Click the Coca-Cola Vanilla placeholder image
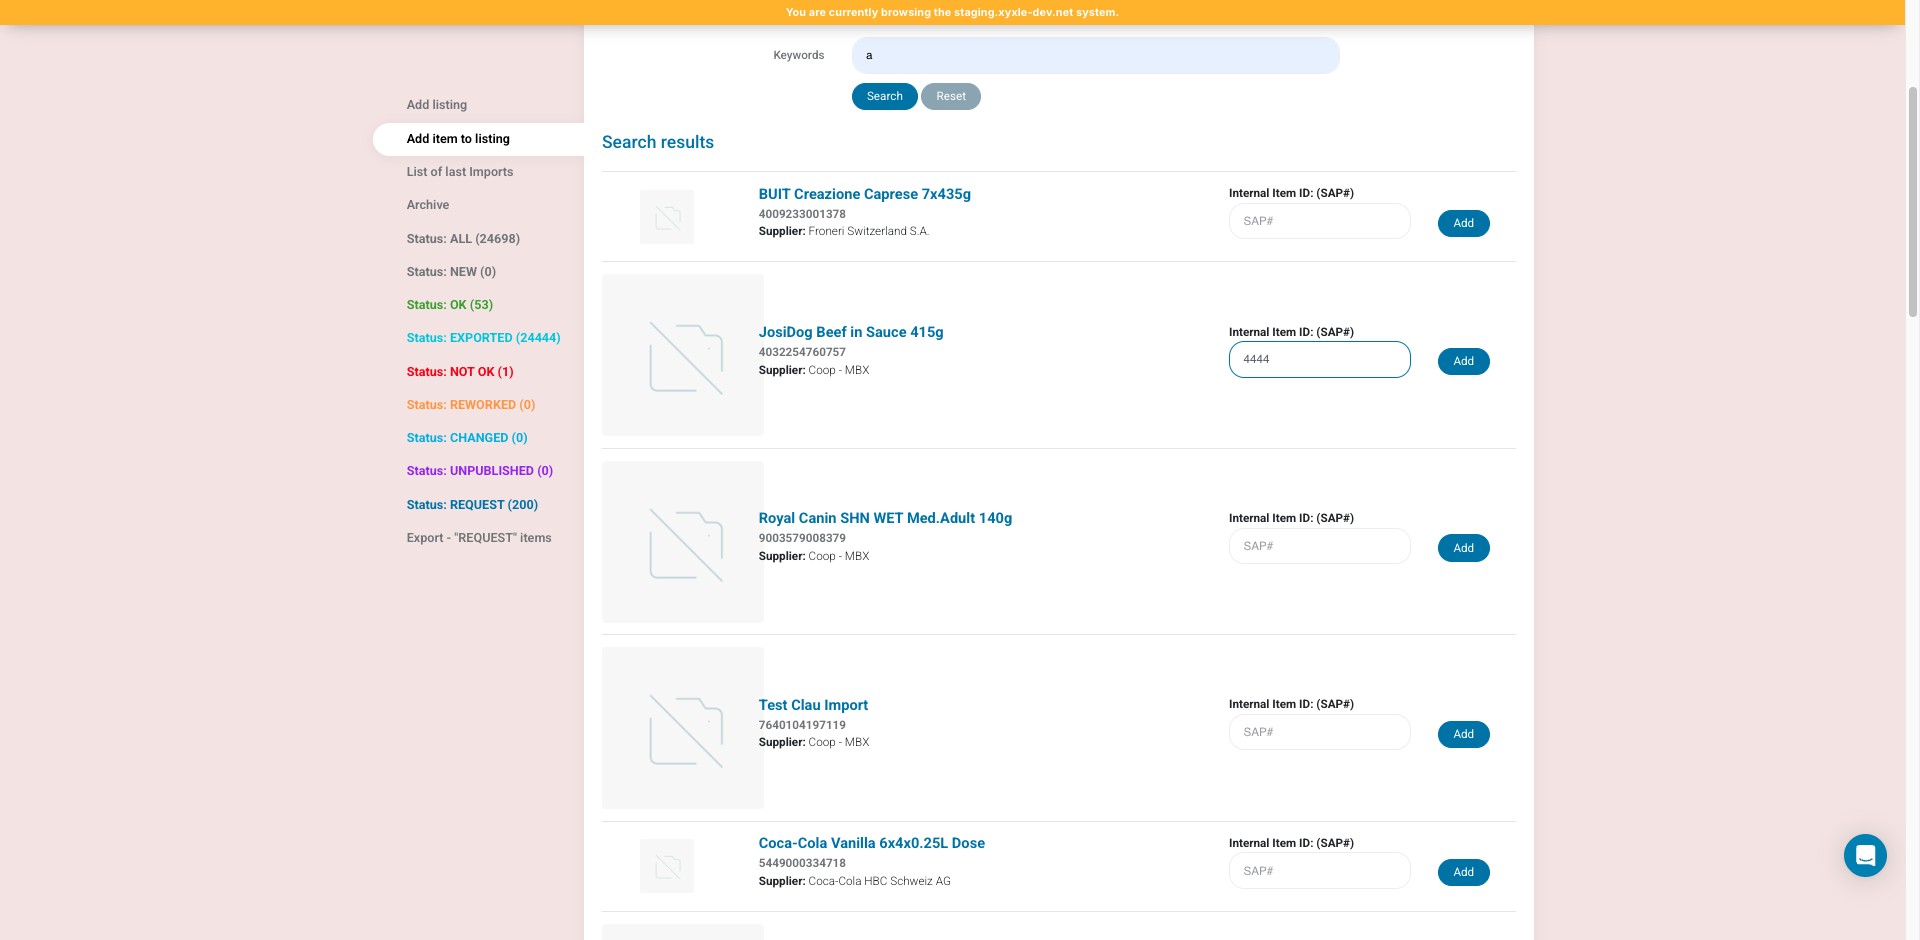 coord(667,866)
